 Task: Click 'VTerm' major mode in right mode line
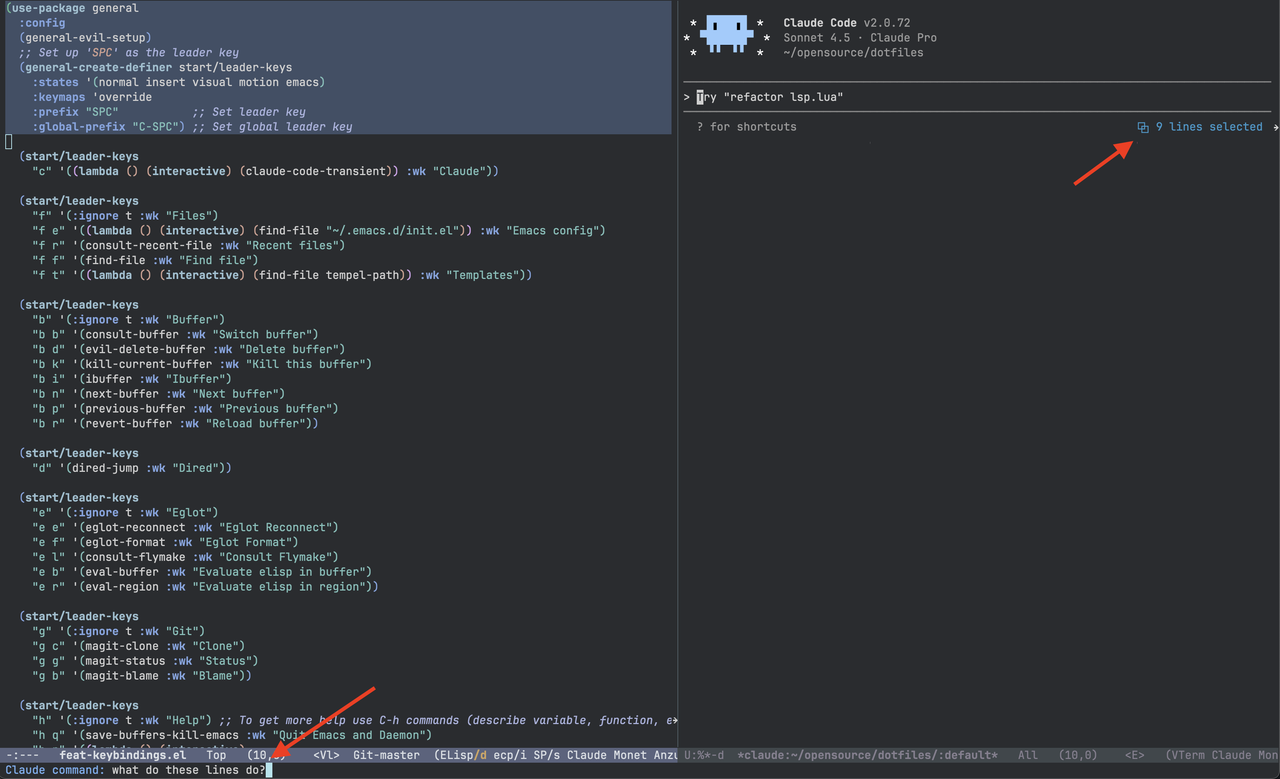1188,755
